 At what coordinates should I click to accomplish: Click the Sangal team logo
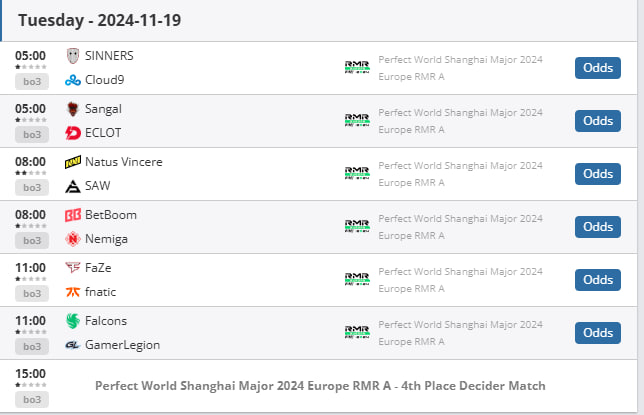tap(73, 109)
